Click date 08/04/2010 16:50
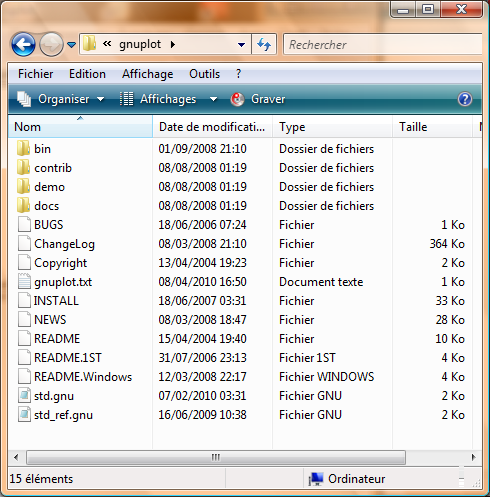The height and width of the screenshot is (497, 490). tap(202, 282)
